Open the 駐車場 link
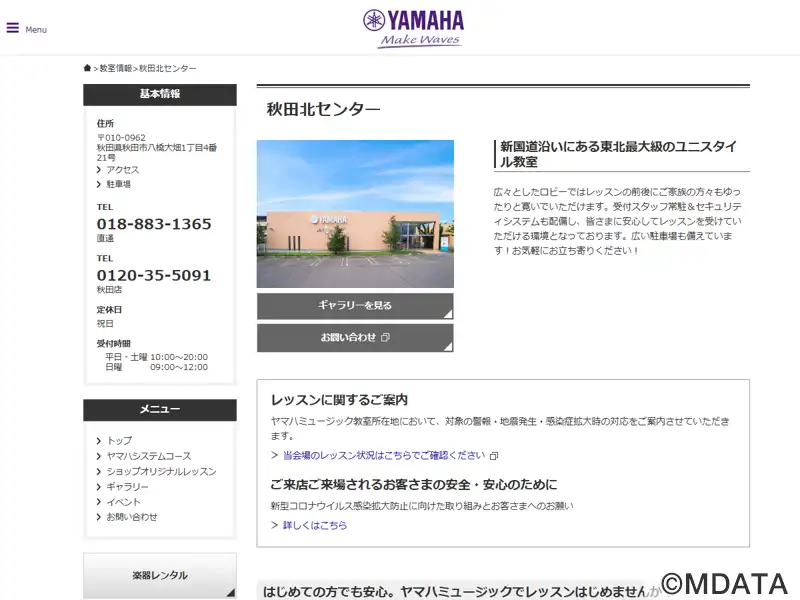800x600 pixels. 118,184
